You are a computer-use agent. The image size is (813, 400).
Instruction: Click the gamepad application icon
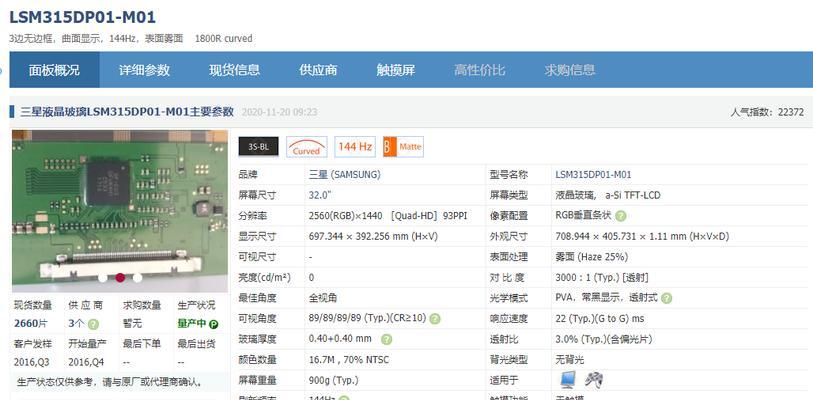pyautogui.click(x=594, y=380)
